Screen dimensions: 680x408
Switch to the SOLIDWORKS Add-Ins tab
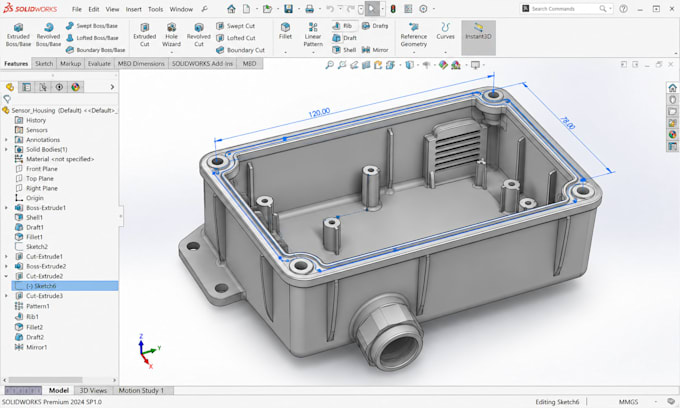coord(202,64)
